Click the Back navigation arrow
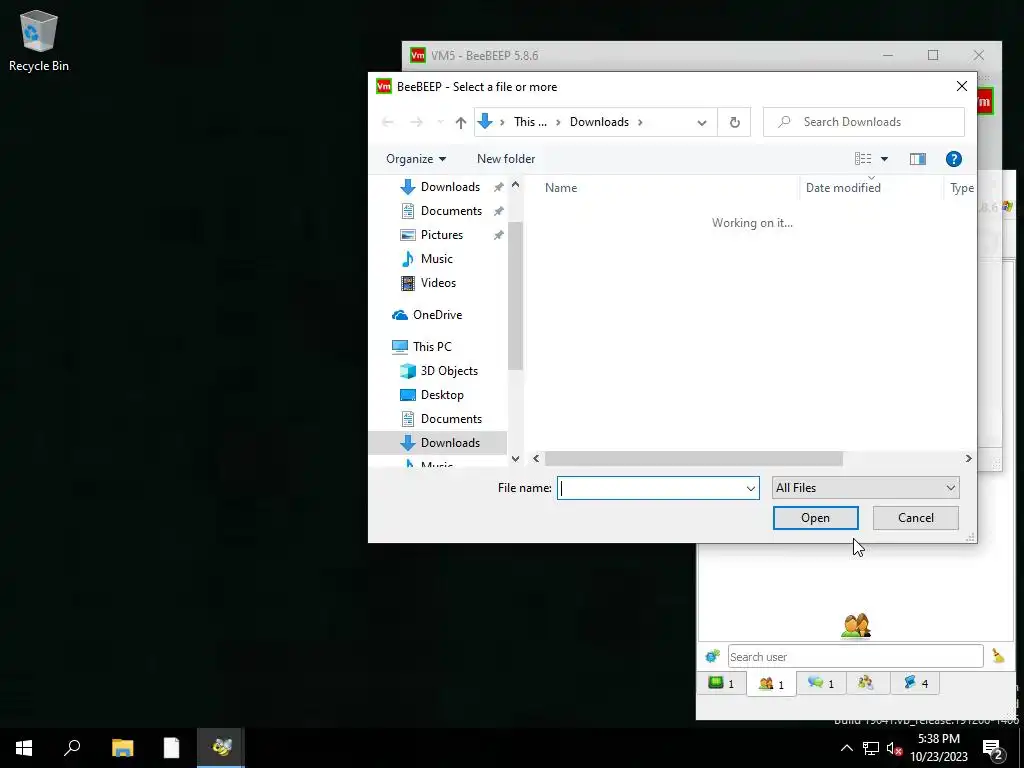 coord(388,122)
